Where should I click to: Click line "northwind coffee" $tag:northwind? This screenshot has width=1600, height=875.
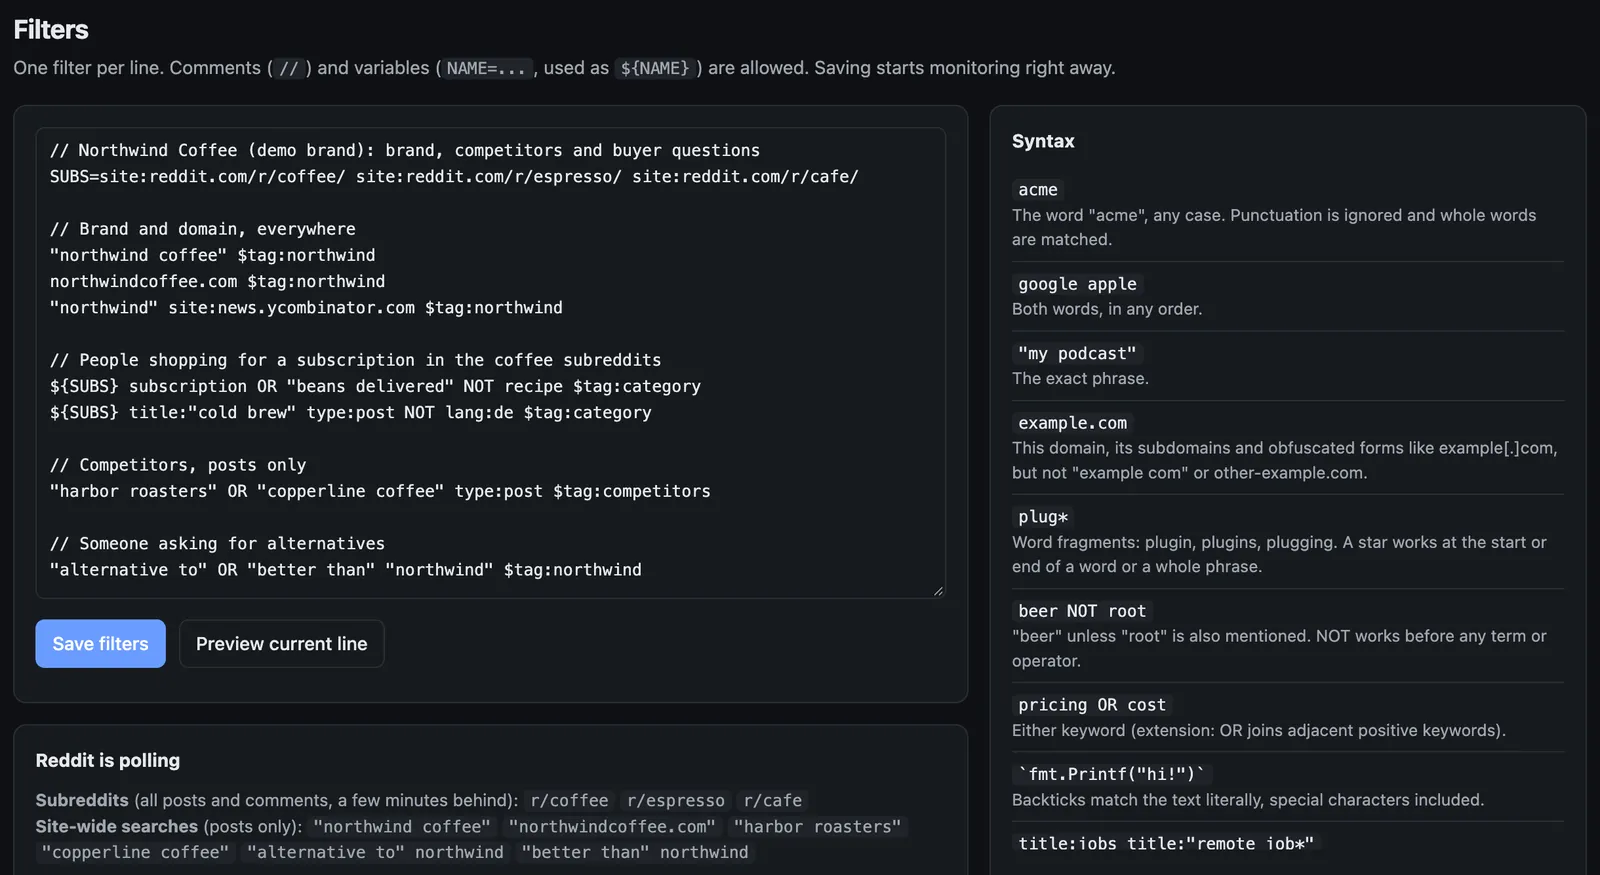213,255
